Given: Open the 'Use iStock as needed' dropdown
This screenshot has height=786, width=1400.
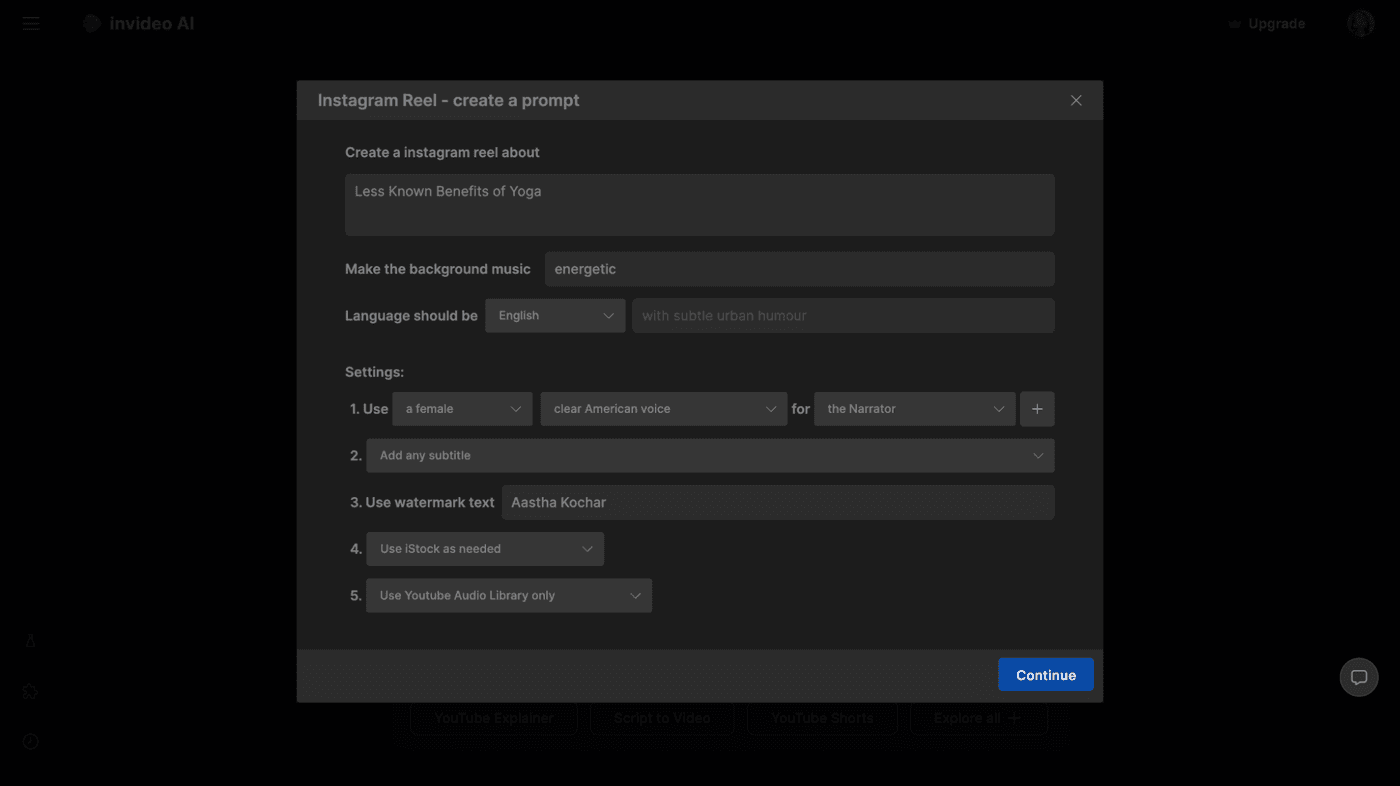Looking at the screenshot, I should [x=485, y=549].
